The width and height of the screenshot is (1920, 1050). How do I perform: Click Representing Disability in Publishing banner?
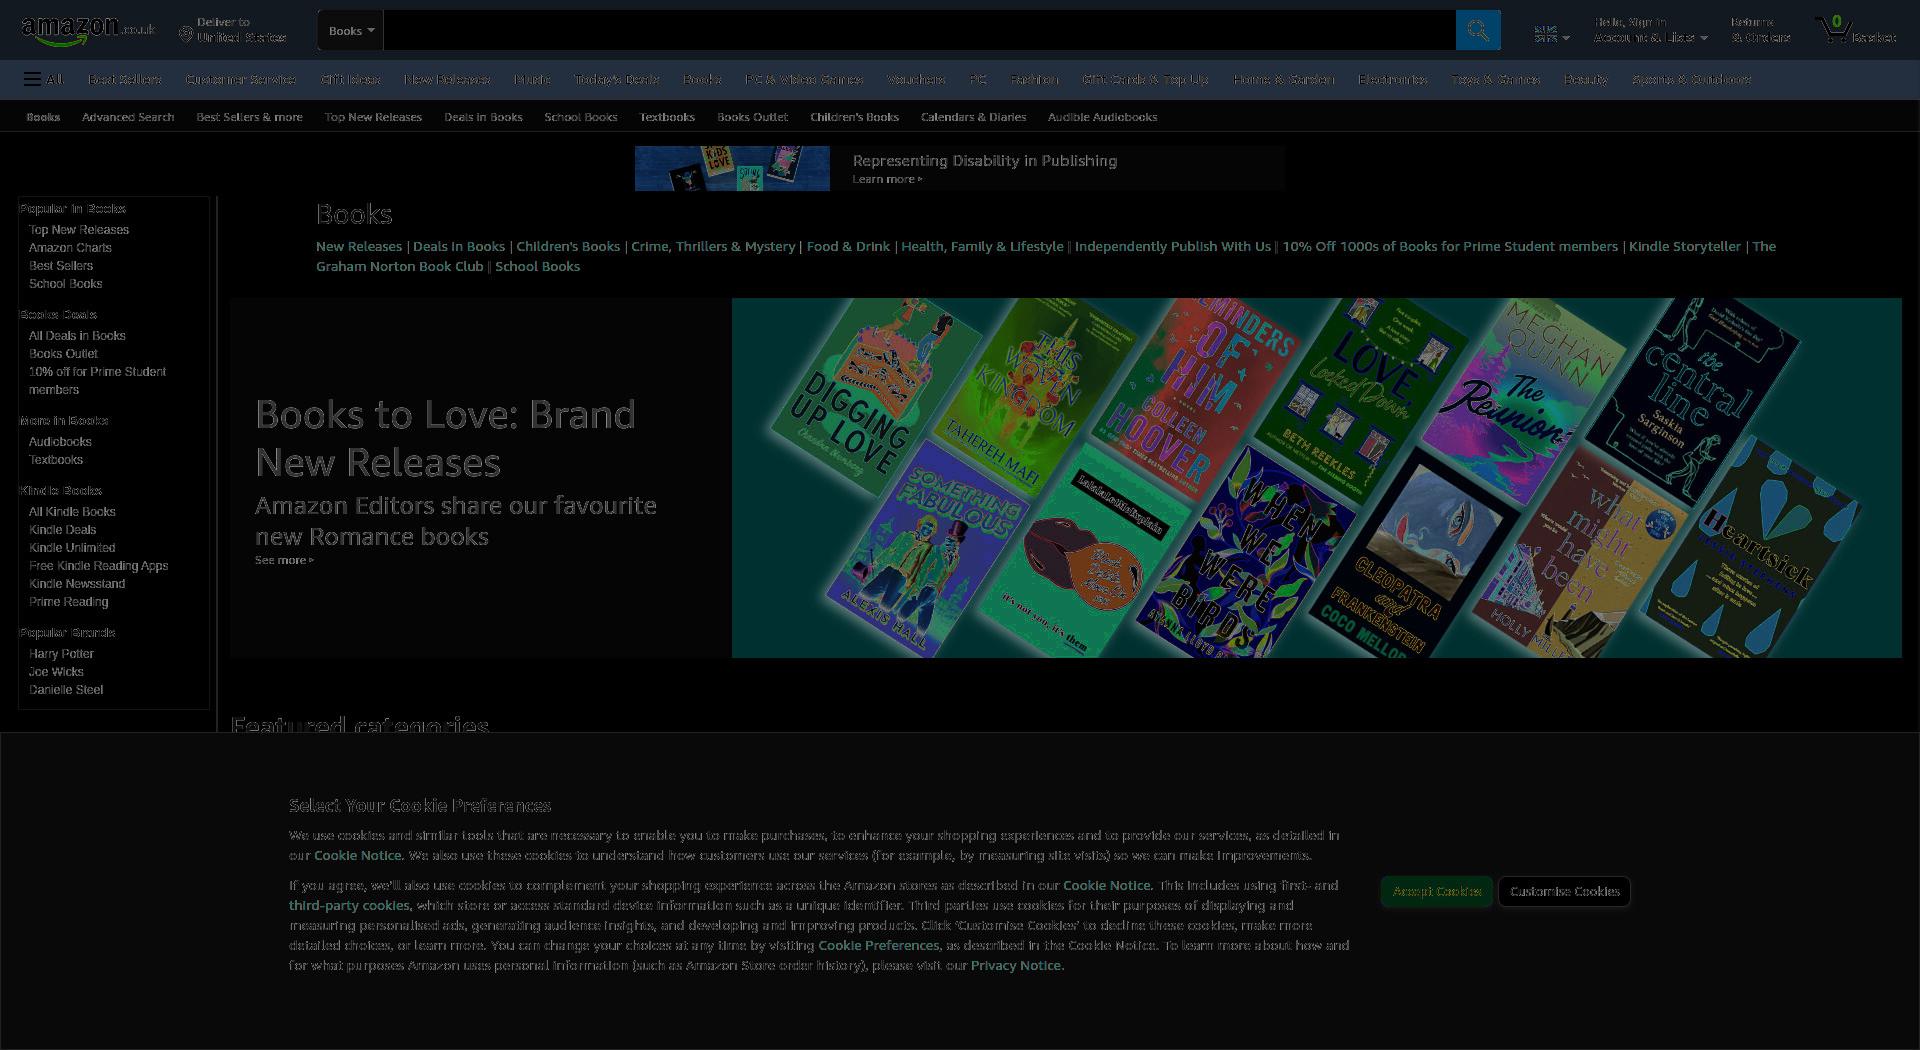[959, 168]
